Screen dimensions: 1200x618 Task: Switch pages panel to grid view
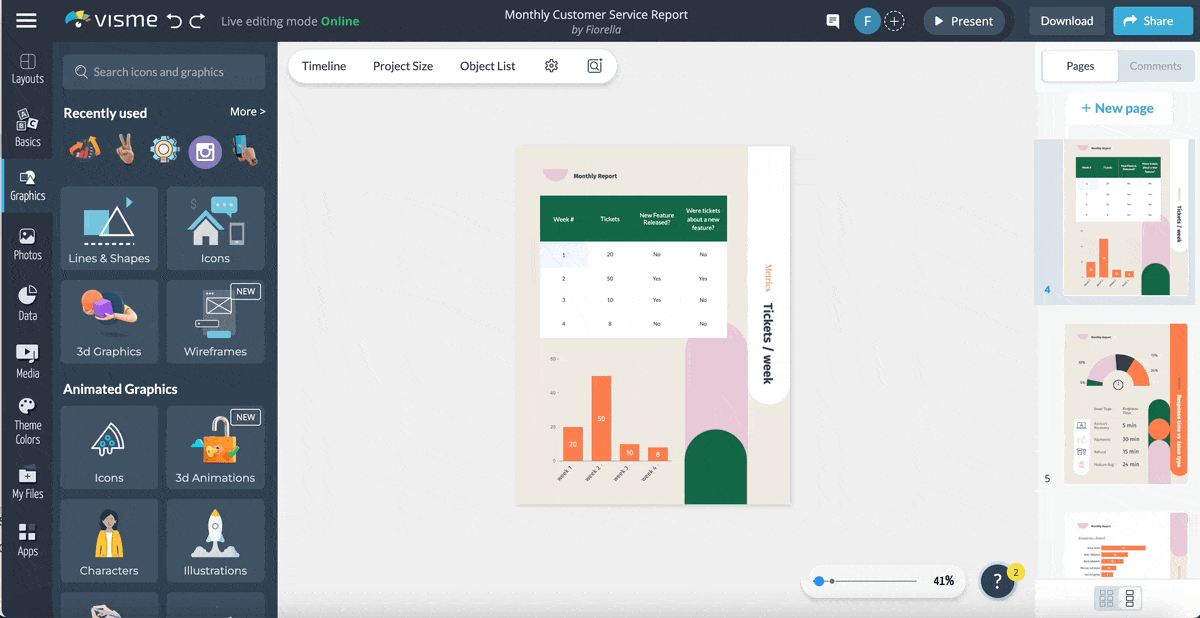(x=1106, y=598)
